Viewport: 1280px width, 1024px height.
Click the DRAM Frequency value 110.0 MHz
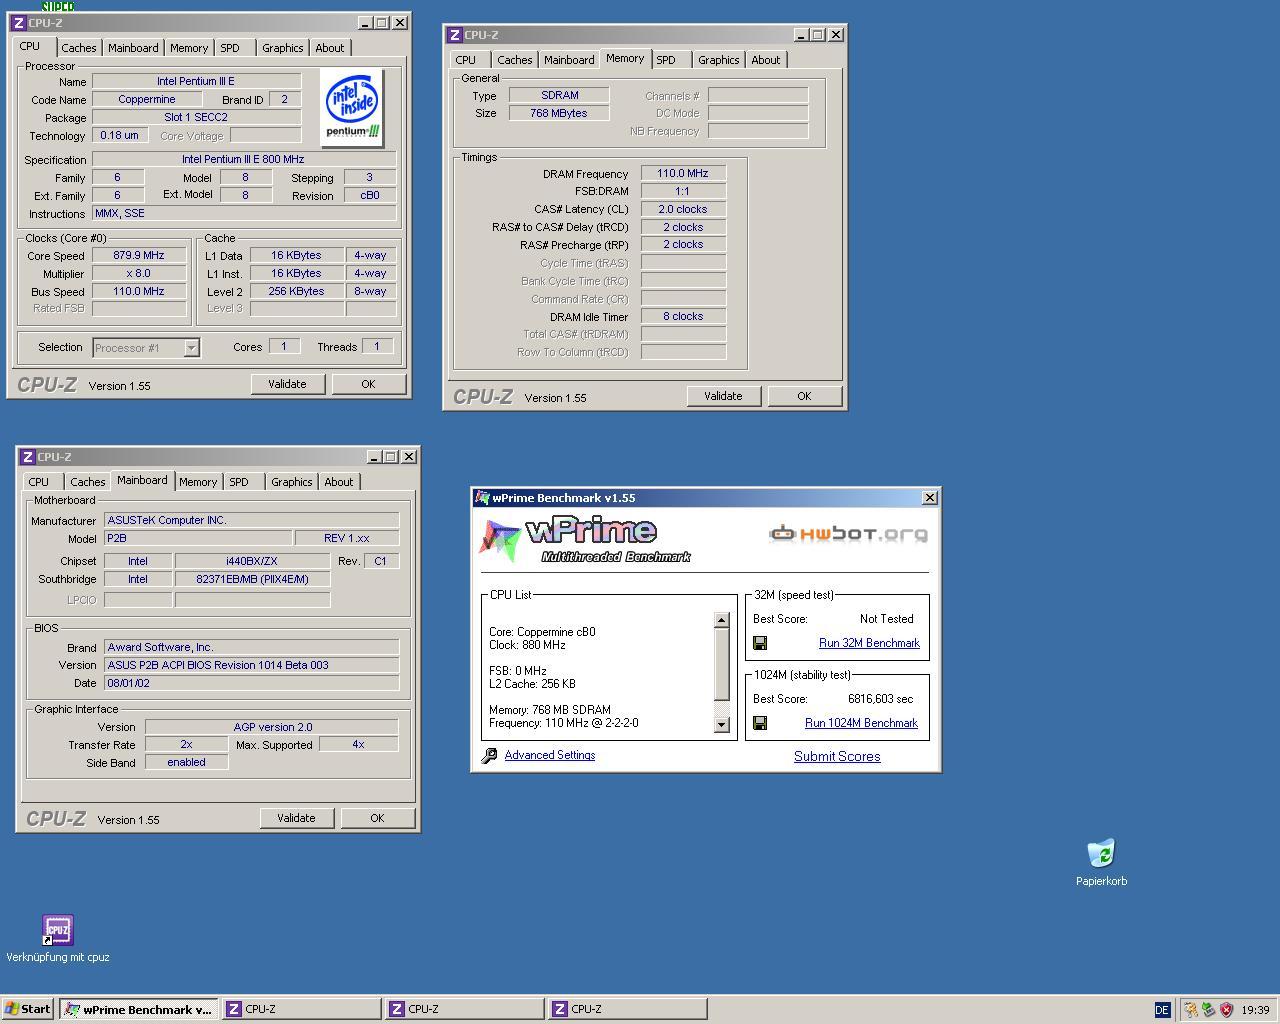(683, 173)
